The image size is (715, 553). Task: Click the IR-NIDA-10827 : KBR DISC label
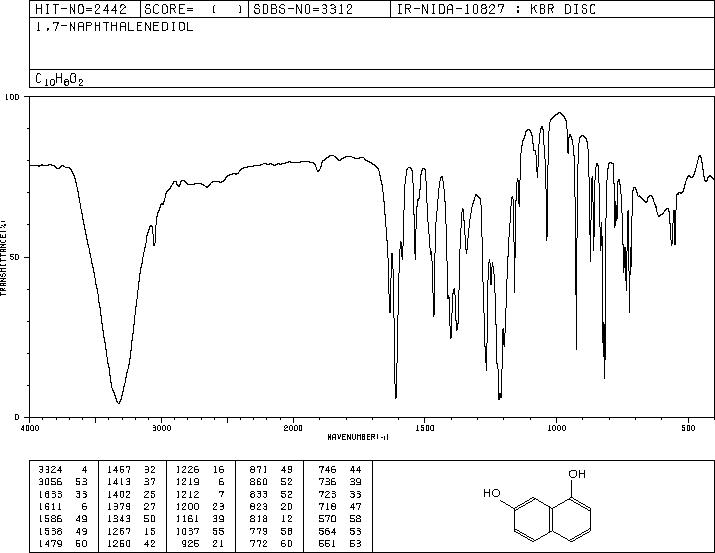coord(496,9)
